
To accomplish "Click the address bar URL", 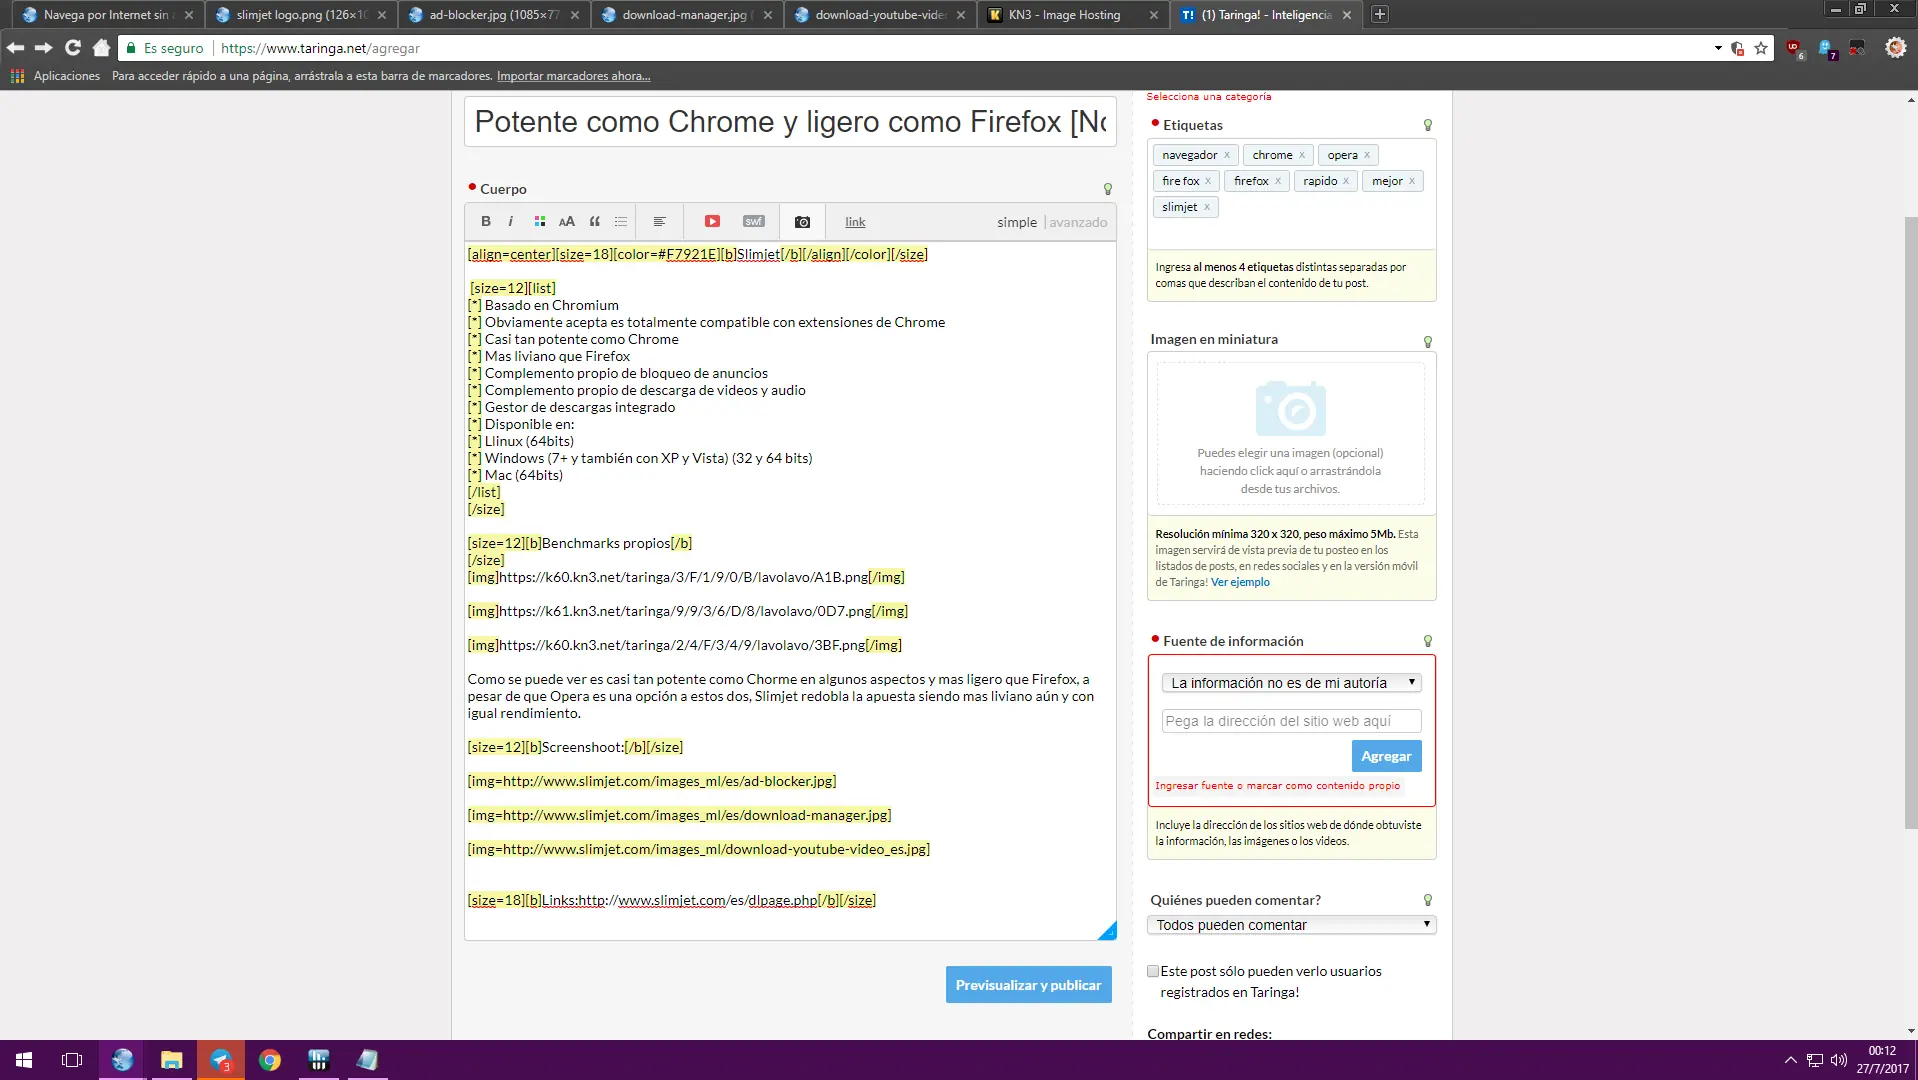I will (320, 48).
